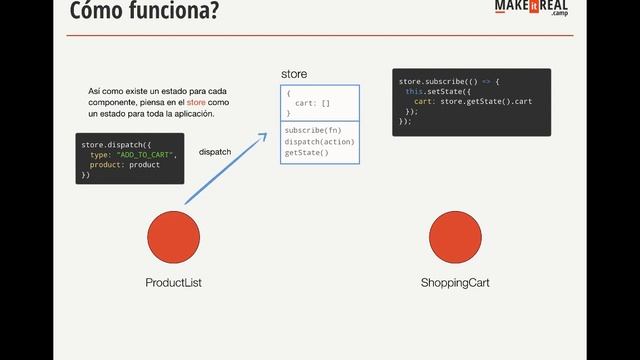This screenshot has width=640, height=360.
Task: Click 'Así como existe un estado' paragraph line
Action: click(157, 91)
